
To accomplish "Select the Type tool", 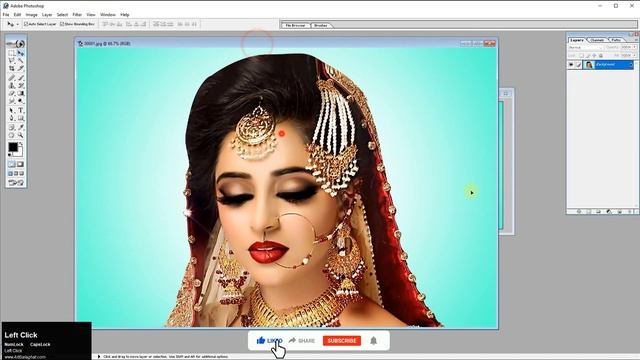I will (x=20, y=110).
